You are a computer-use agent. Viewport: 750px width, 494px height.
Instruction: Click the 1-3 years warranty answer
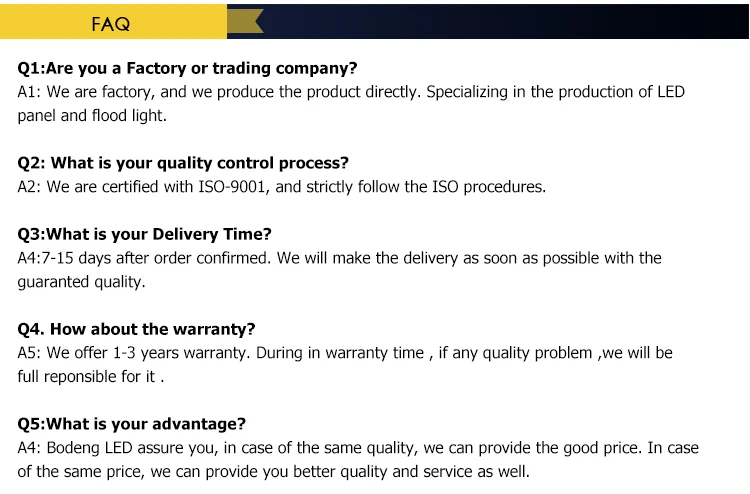345,353
